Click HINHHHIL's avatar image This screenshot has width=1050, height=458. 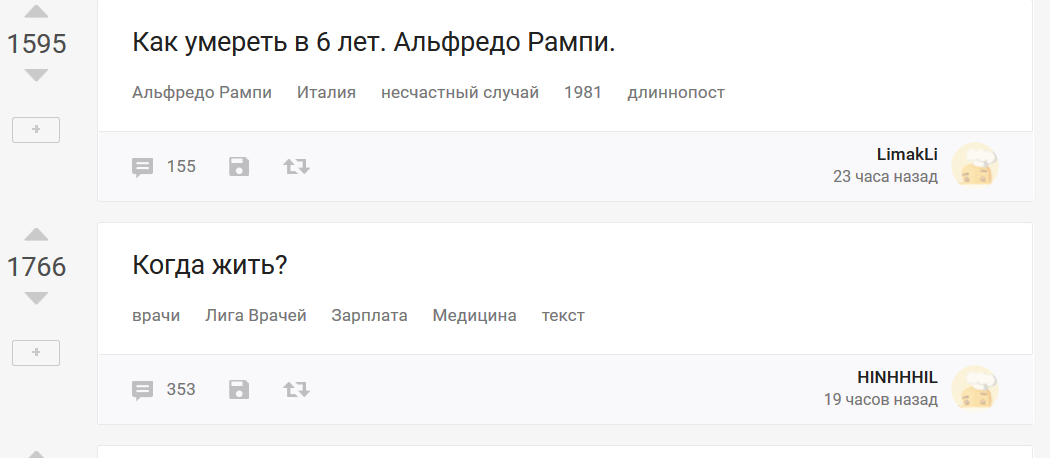(x=974, y=389)
